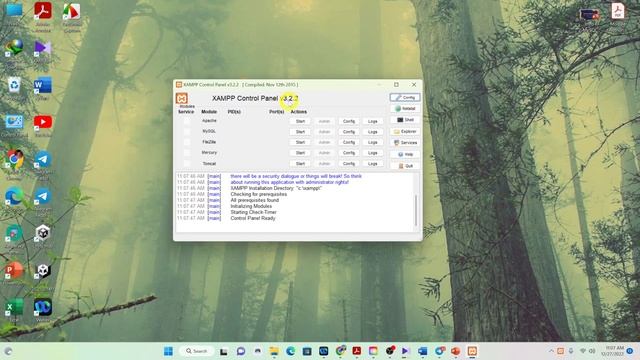Open File Explorer from the taskbar
The image size is (640, 360).
click(274, 351)
